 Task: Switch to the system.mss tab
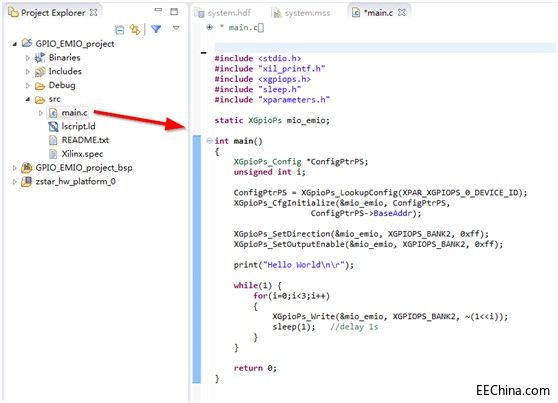coord(301,13)
